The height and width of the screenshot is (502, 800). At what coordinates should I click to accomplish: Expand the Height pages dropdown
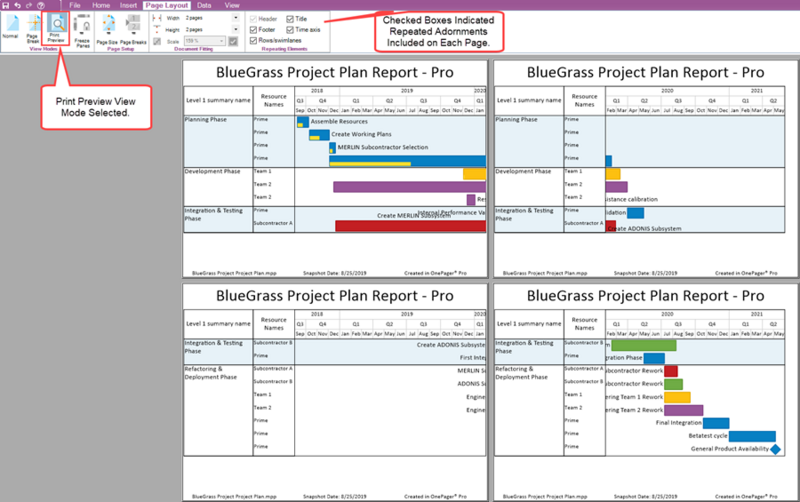(x=236, y=30)
